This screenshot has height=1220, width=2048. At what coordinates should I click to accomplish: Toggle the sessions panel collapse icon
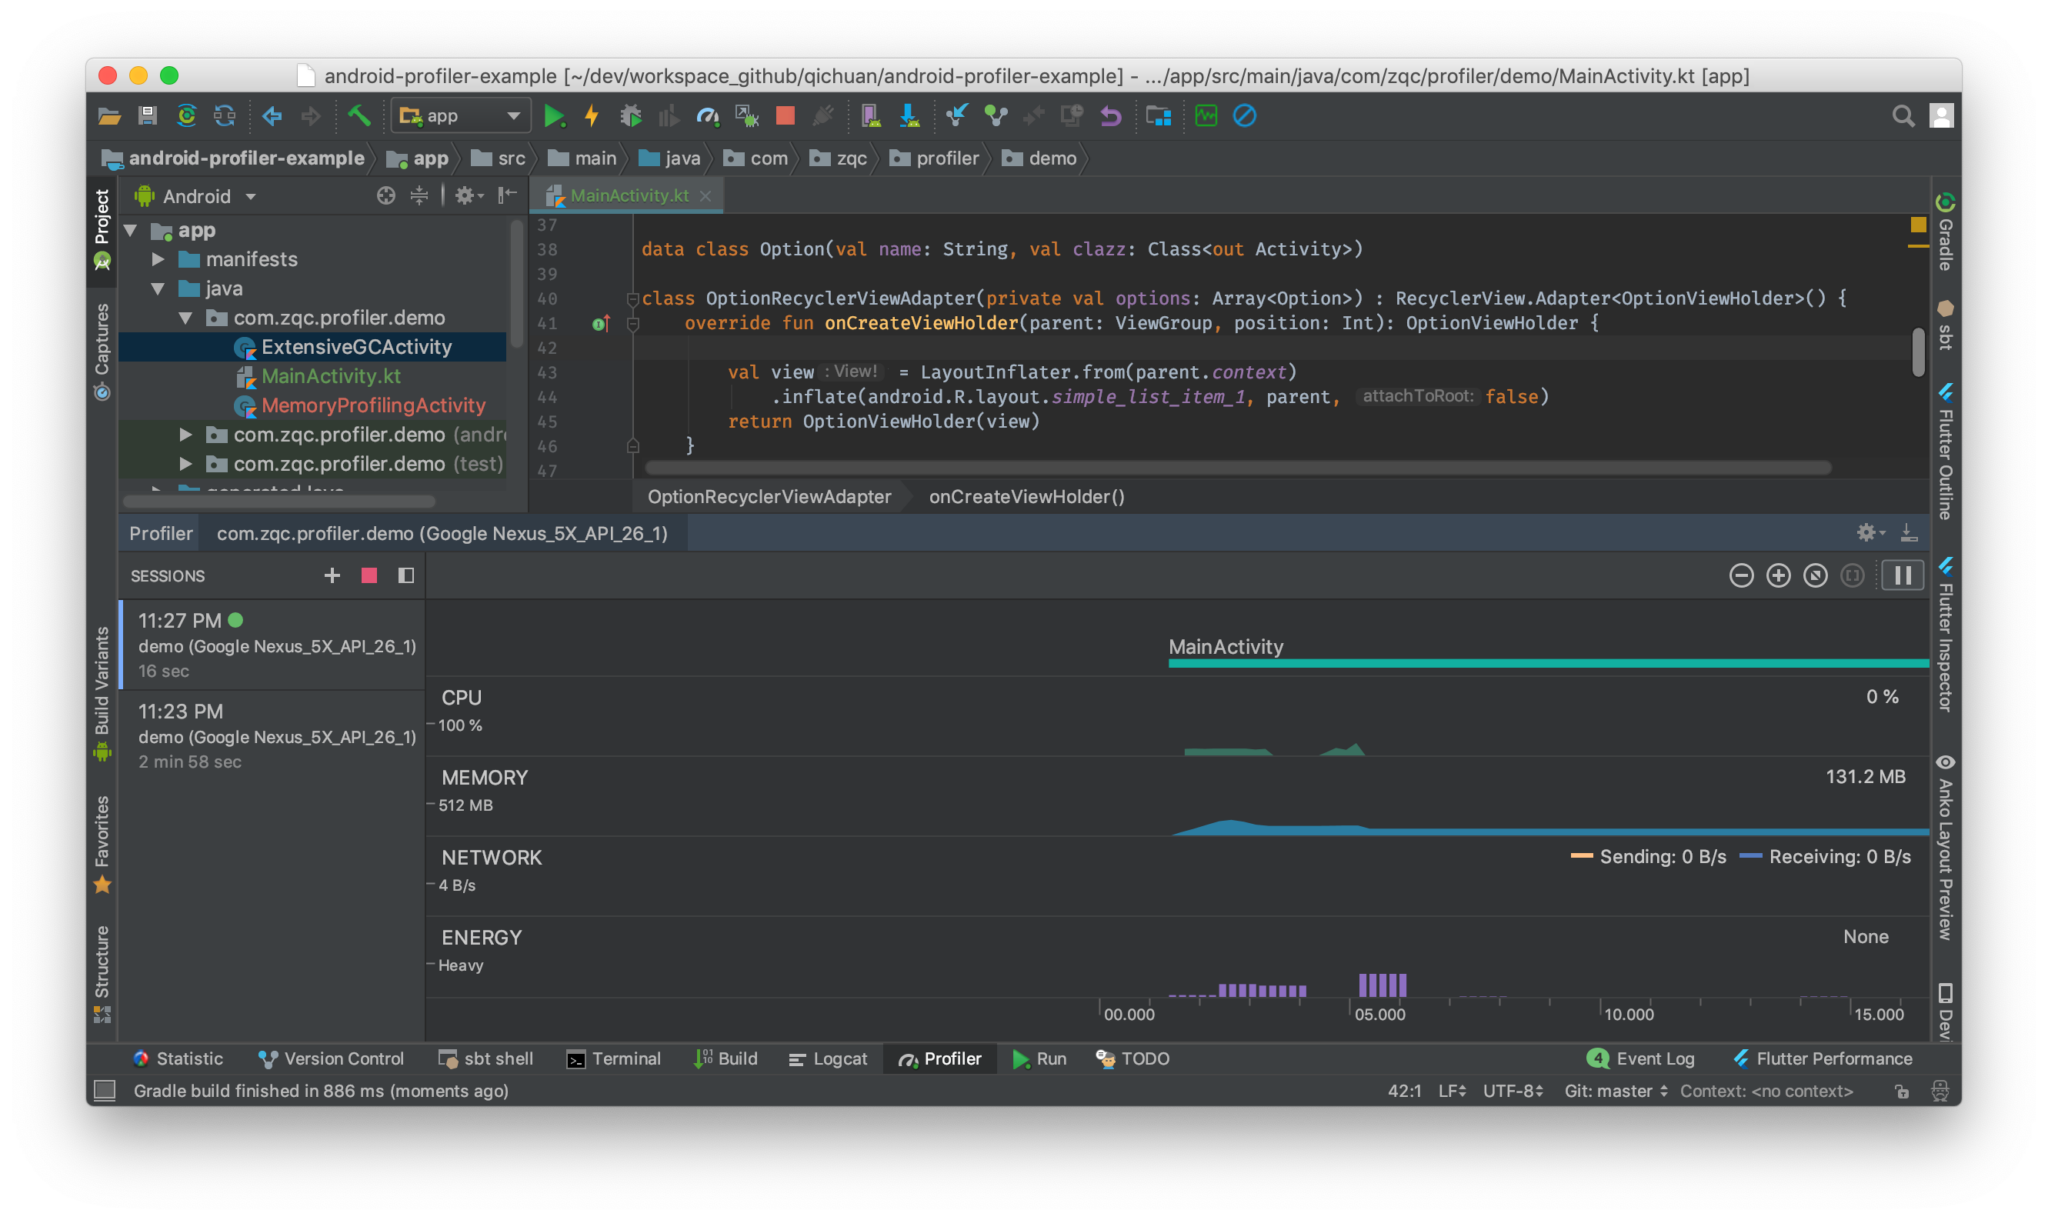[405, 575]
